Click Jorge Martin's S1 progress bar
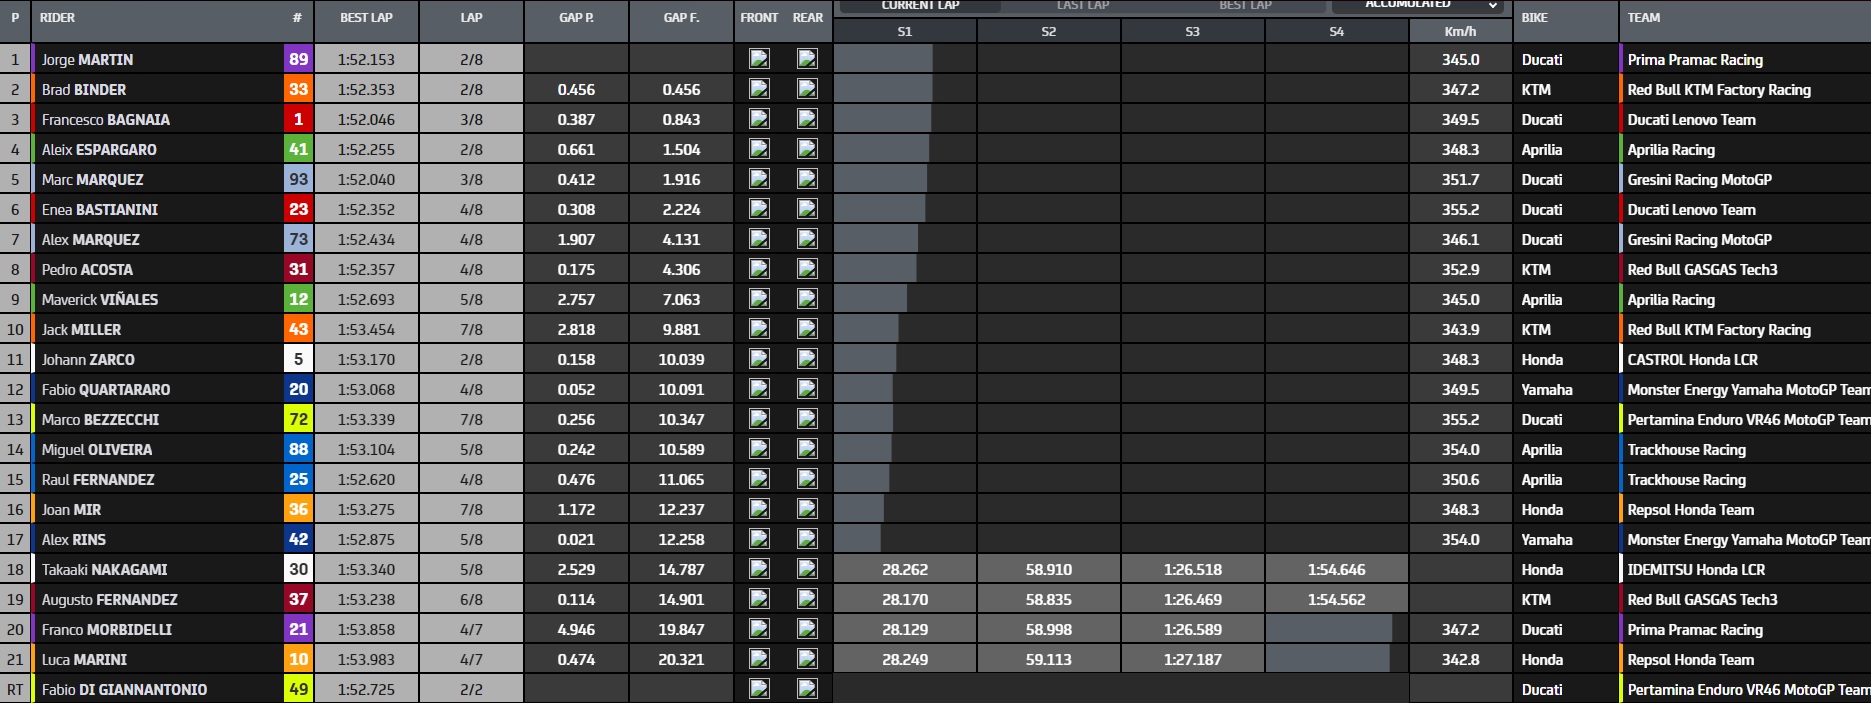 (883, 59)
